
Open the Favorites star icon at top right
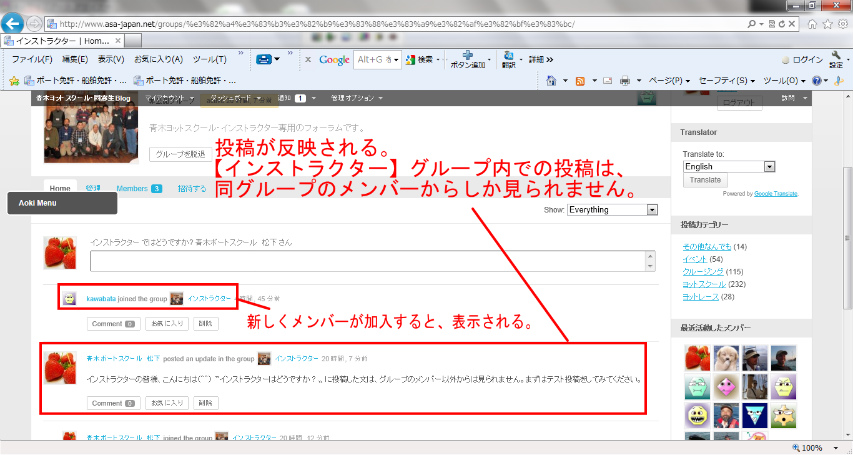point(827,24)
